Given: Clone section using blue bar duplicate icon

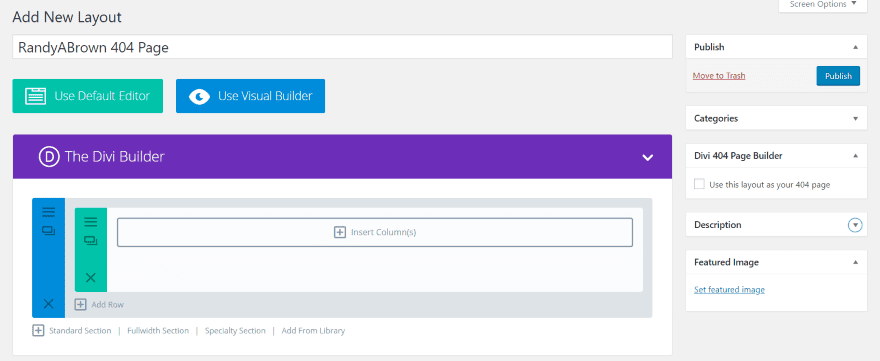Looking at the screenshot, I should [49, 231].
